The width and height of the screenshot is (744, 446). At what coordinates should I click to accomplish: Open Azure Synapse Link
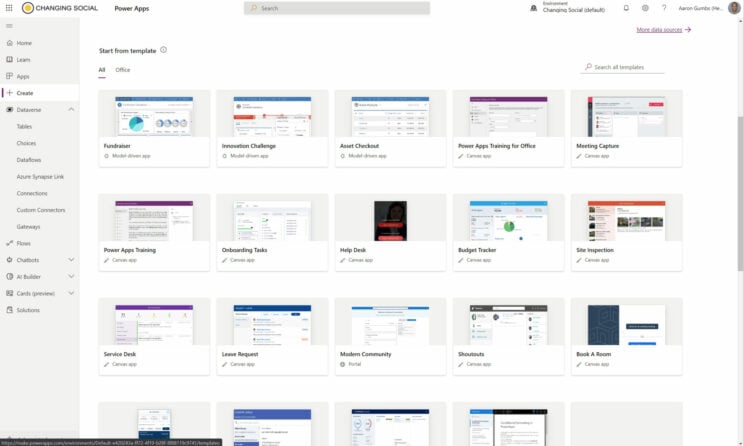coord(40,177)
